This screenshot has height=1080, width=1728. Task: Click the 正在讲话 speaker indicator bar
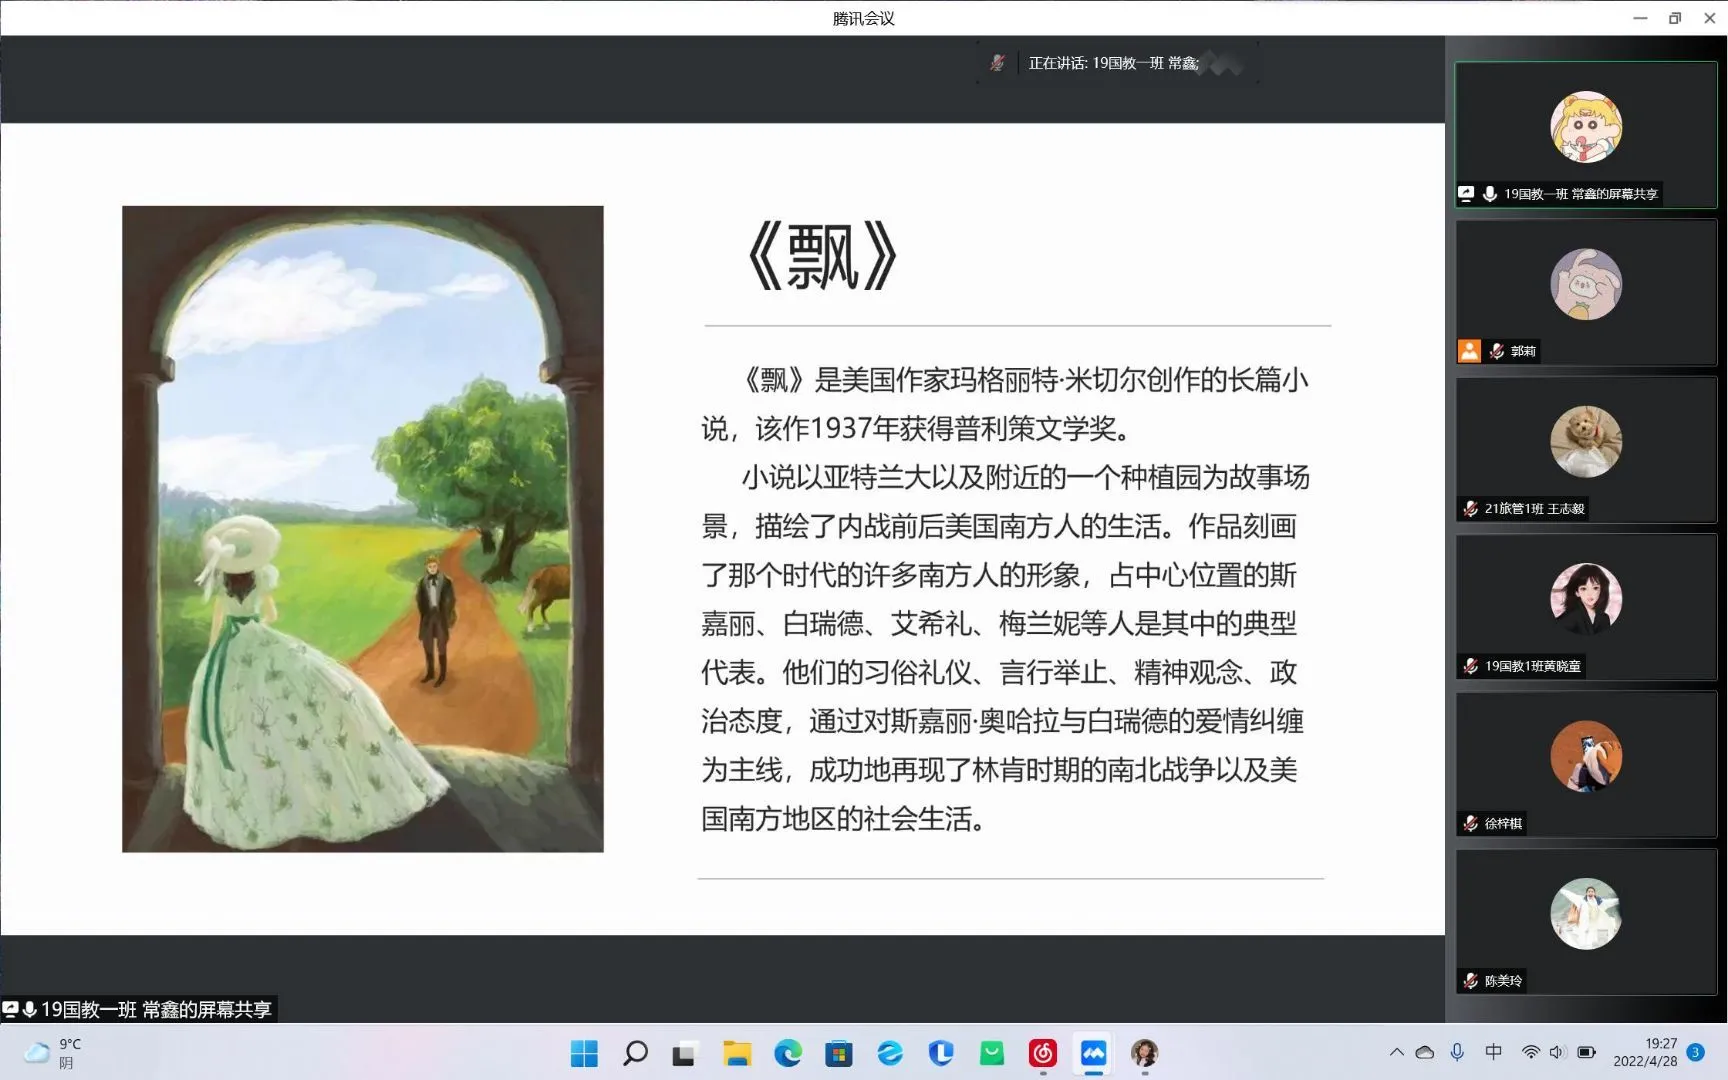[x=1116, y=63]
